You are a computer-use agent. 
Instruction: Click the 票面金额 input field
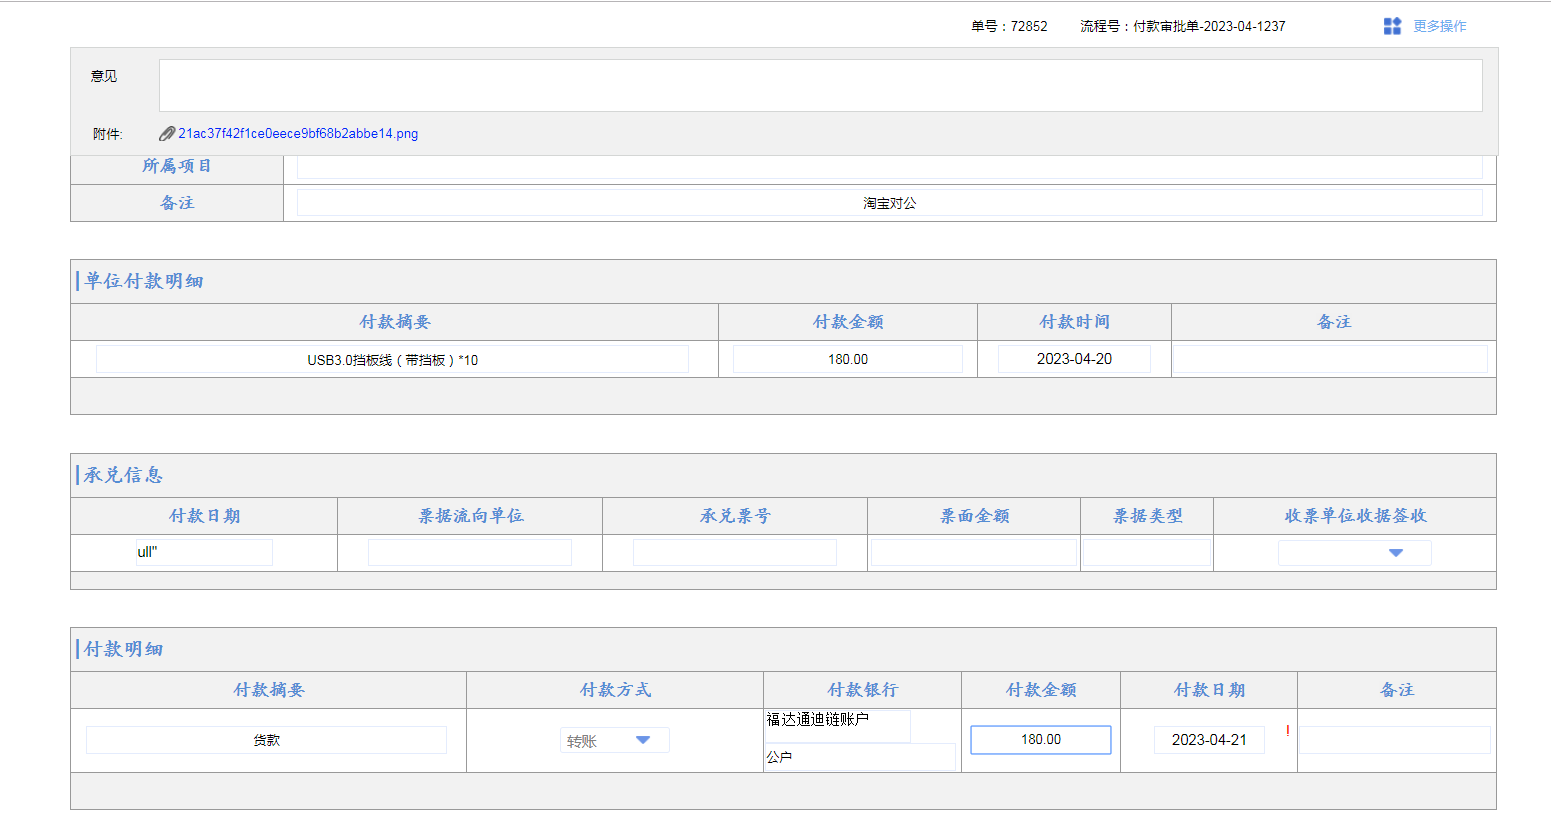pyautogui.click(x=974, y=552)
